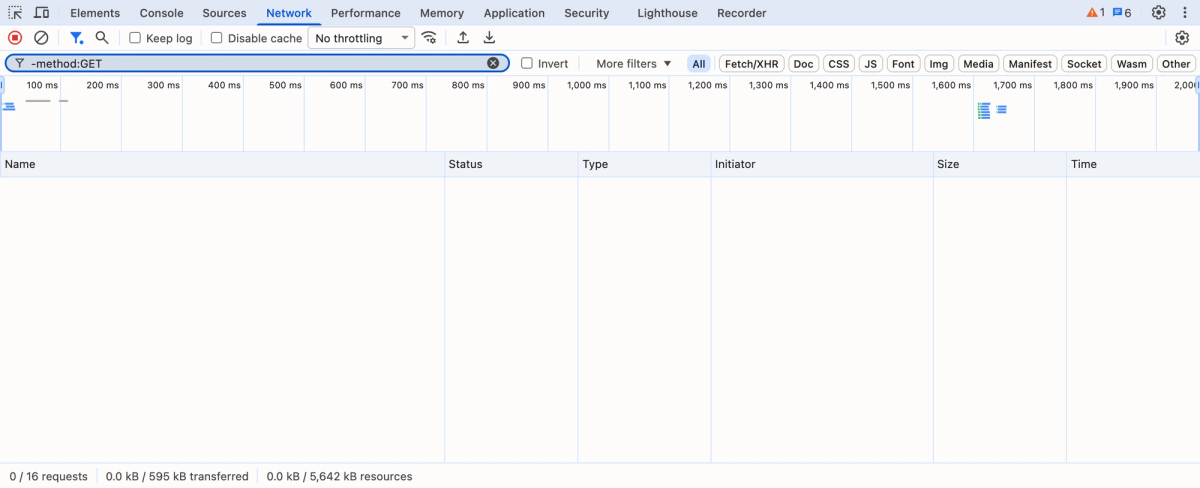Sort requests by Size column
The height and width of the screenshot is (488, 1200).
(x=1000, y=164)
